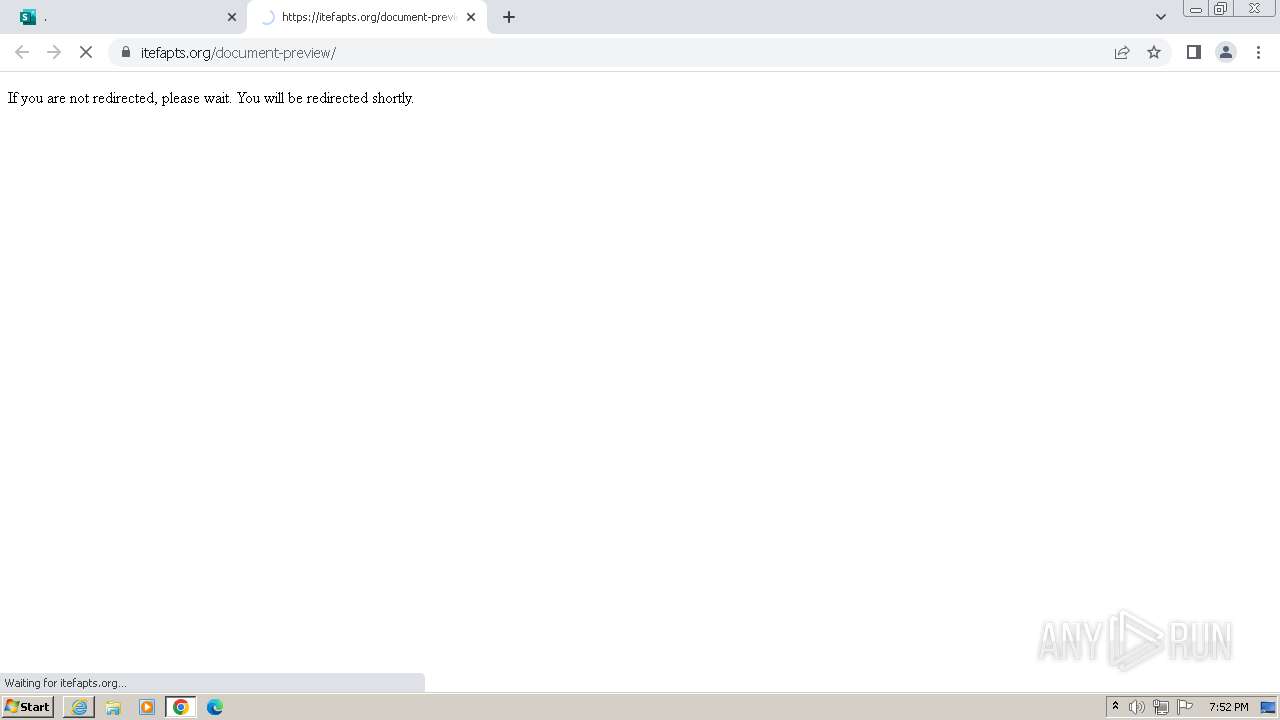Viewport: 1280px width, 720px height.
Task: Open Microsoft Edge from taskbar
Action: click(x=215, y=707)
